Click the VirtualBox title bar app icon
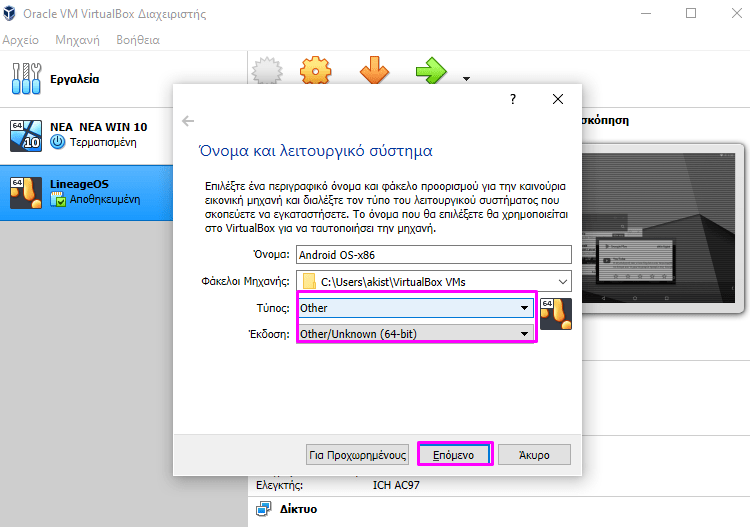 tap(9, 13)
